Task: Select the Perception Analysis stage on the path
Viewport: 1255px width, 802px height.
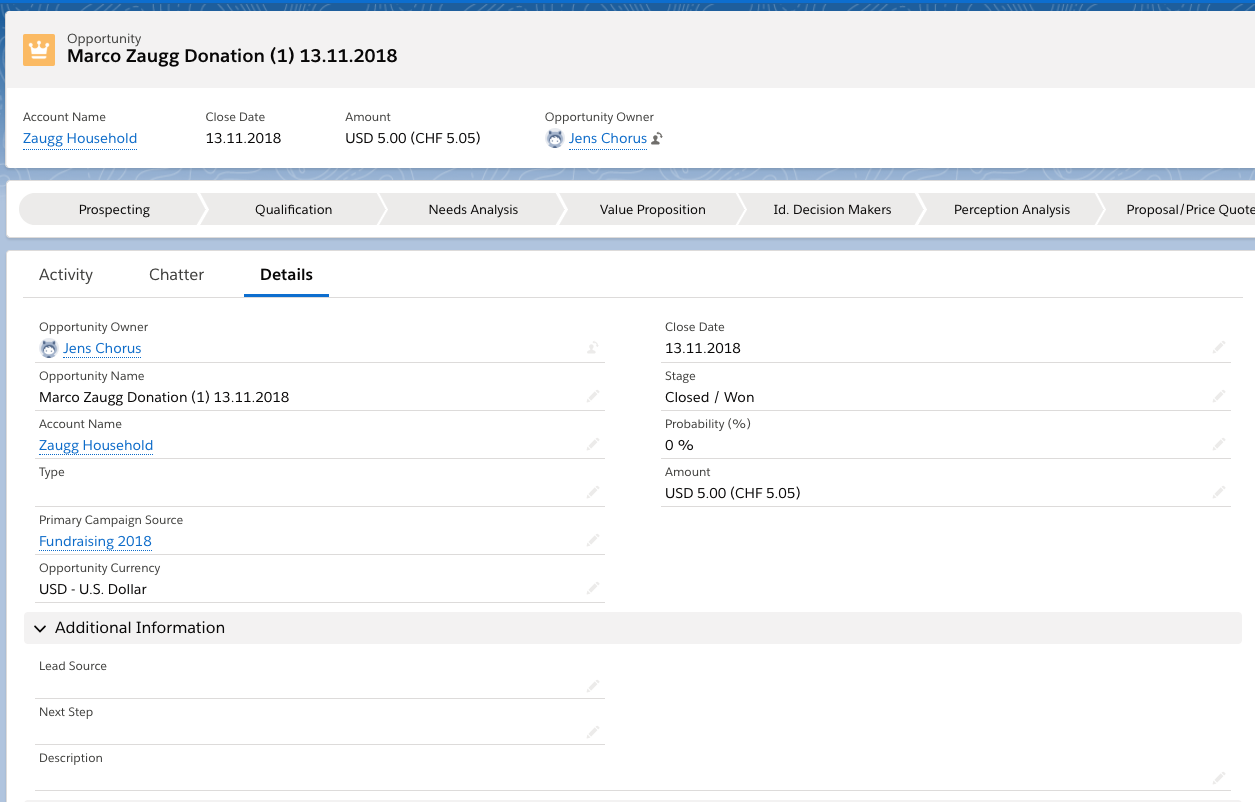Action: click(x=1011, y=209)
